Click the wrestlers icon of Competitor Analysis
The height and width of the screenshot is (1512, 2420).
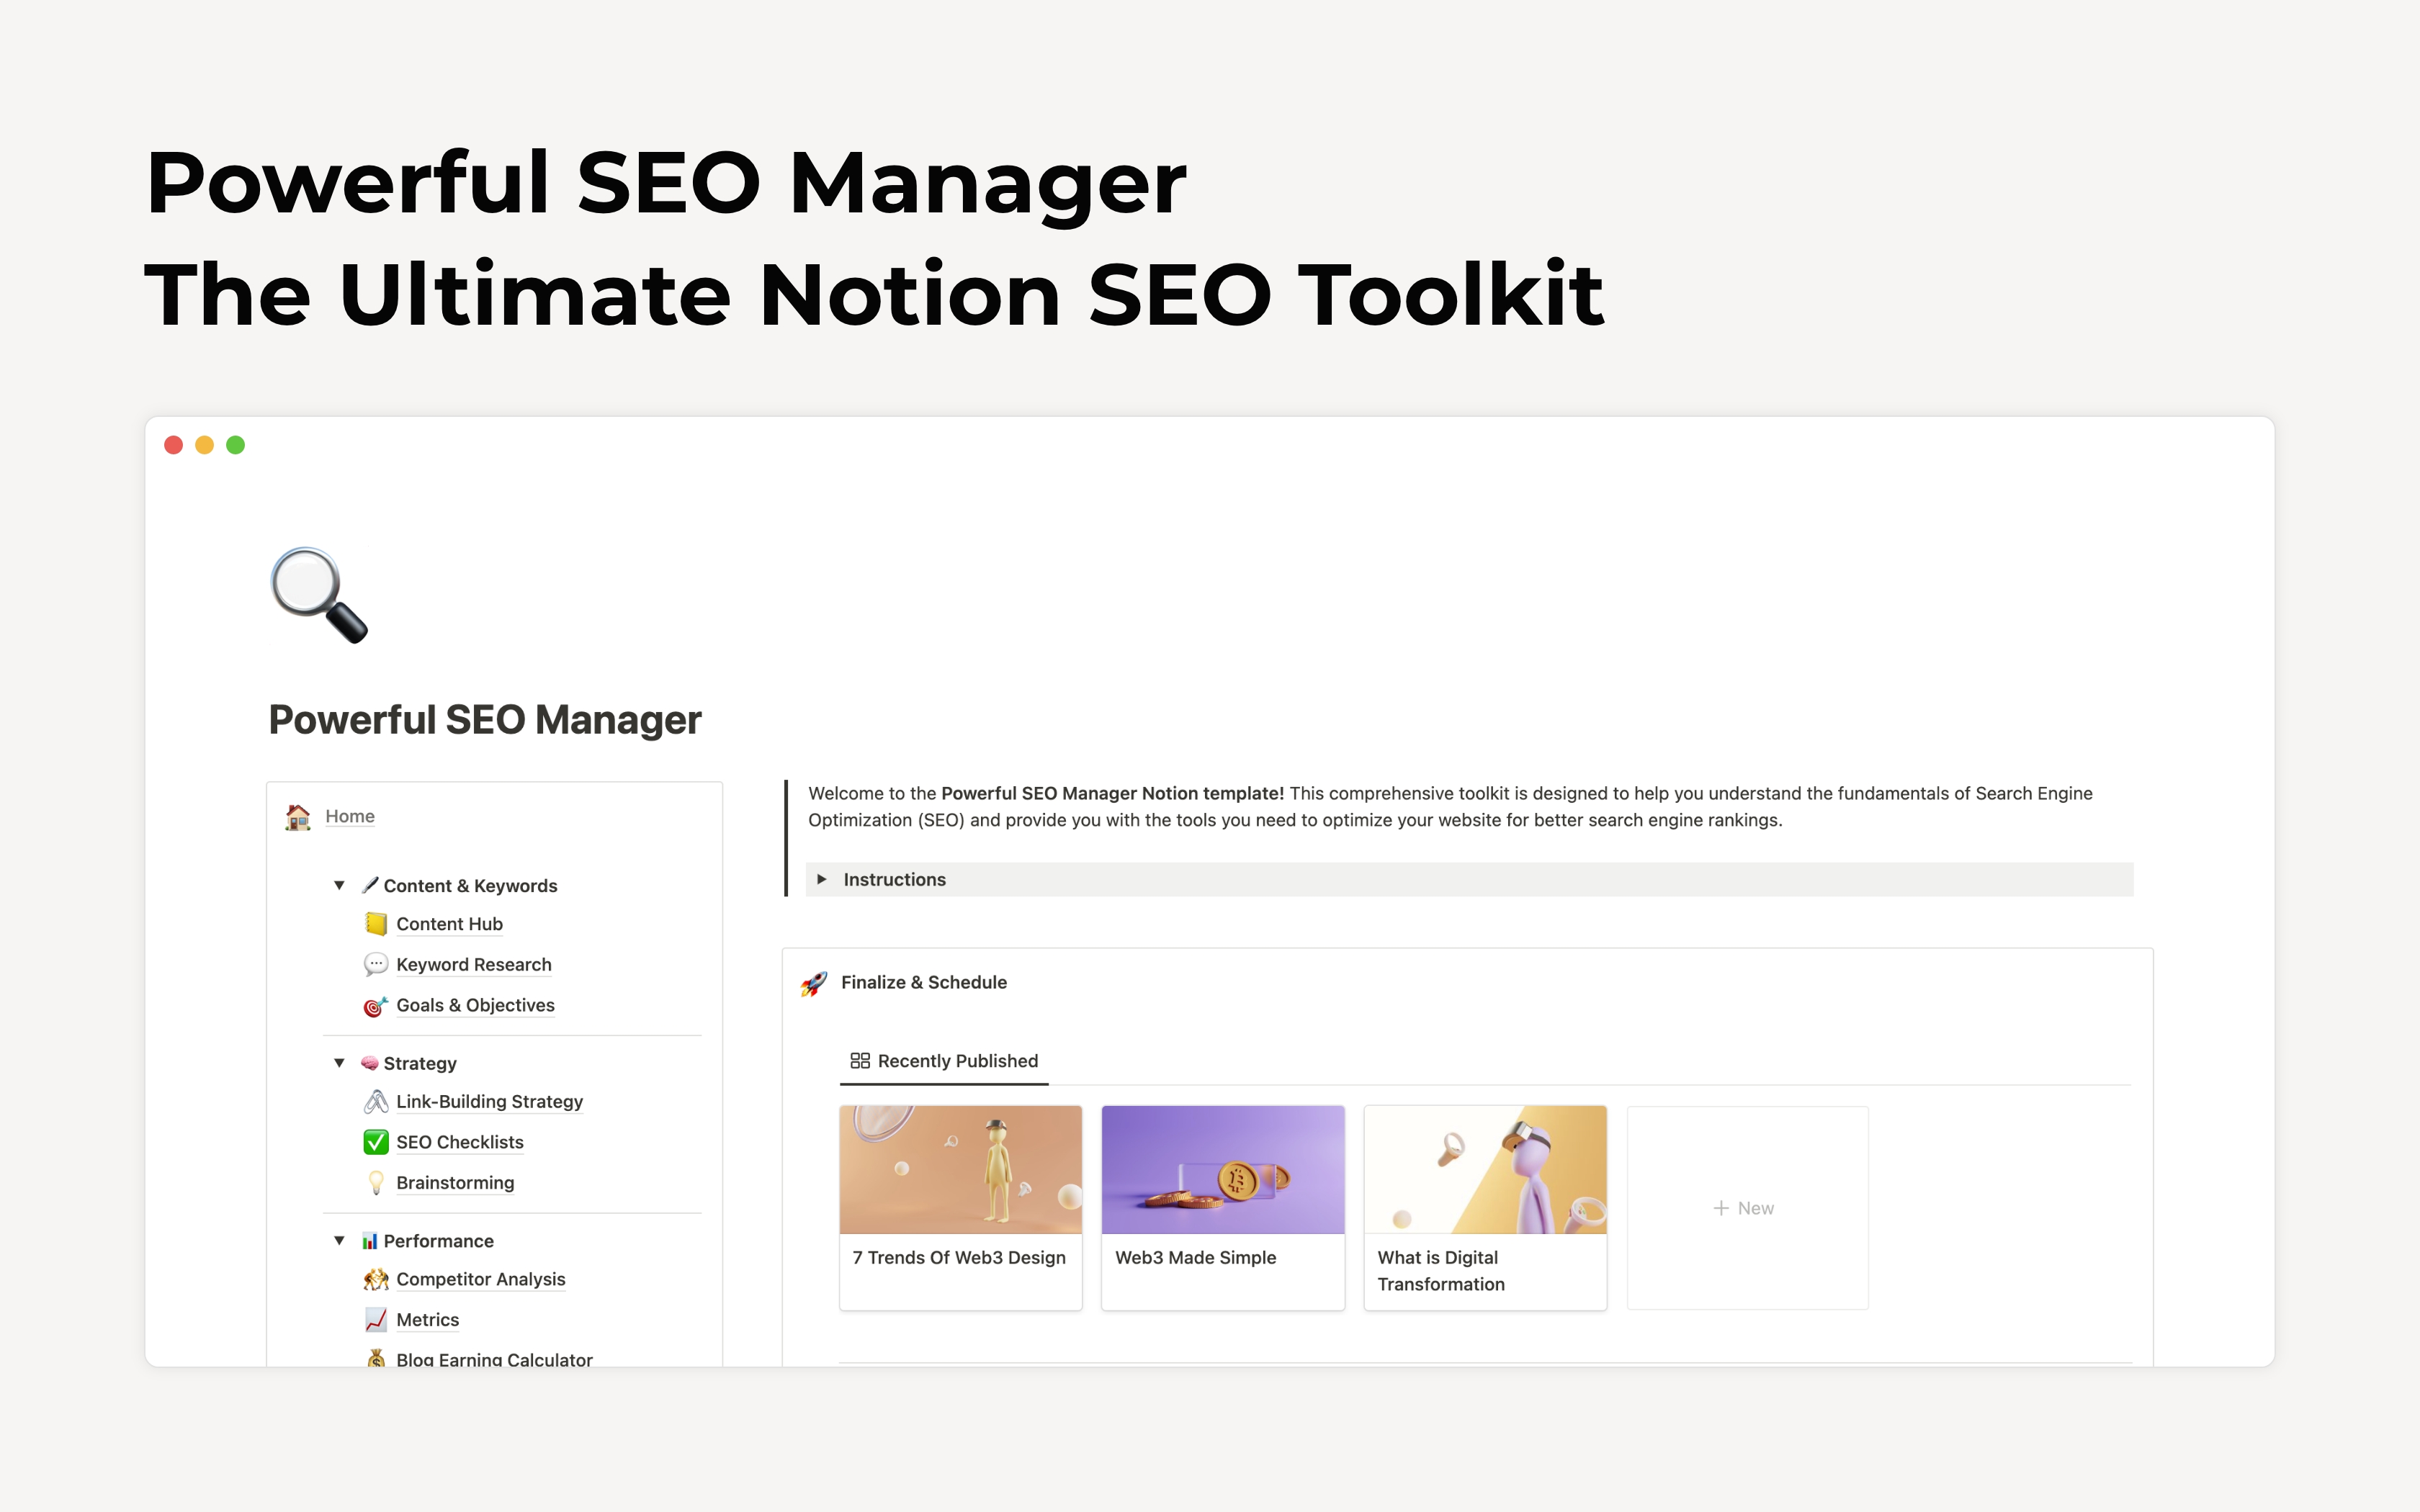376,1280
